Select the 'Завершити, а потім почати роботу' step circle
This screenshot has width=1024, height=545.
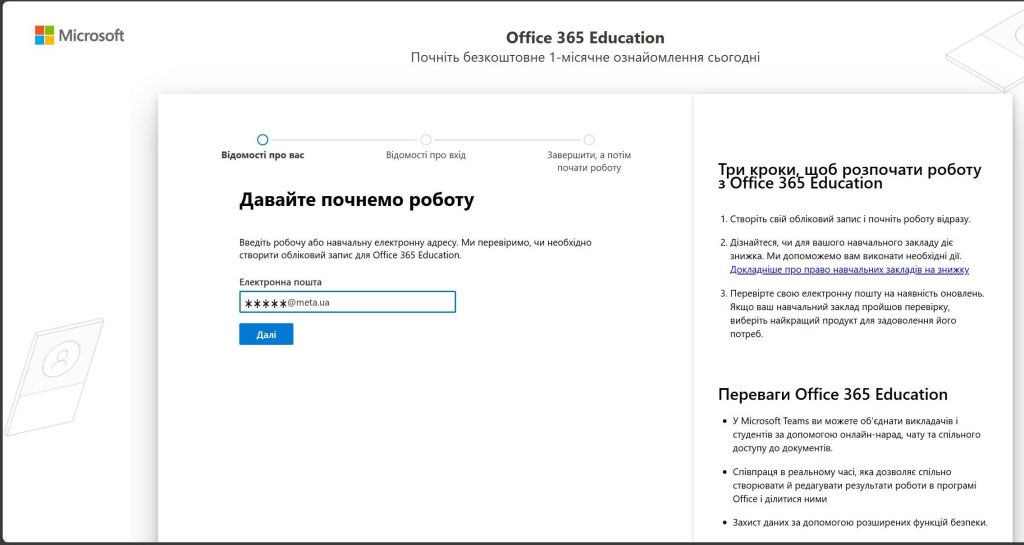point(589,140)
